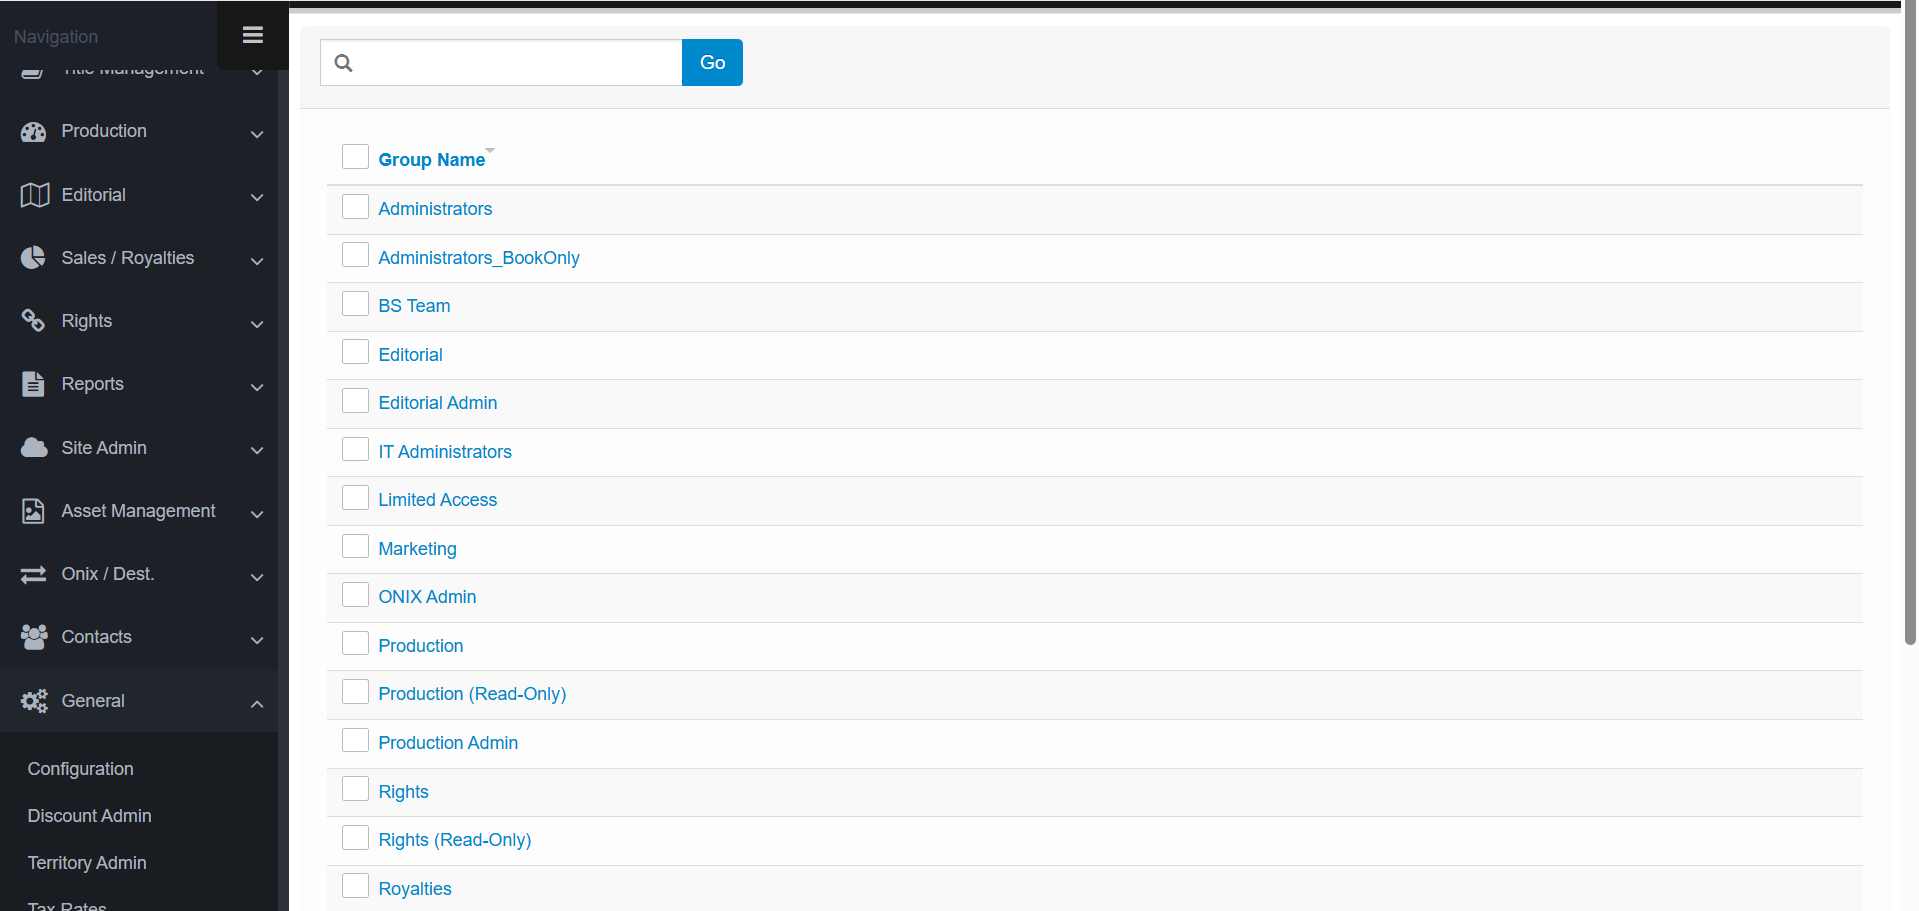Click the Rights link icon in sidebar
This screenshot has width=1919, height=911.
tap(34, 321)
